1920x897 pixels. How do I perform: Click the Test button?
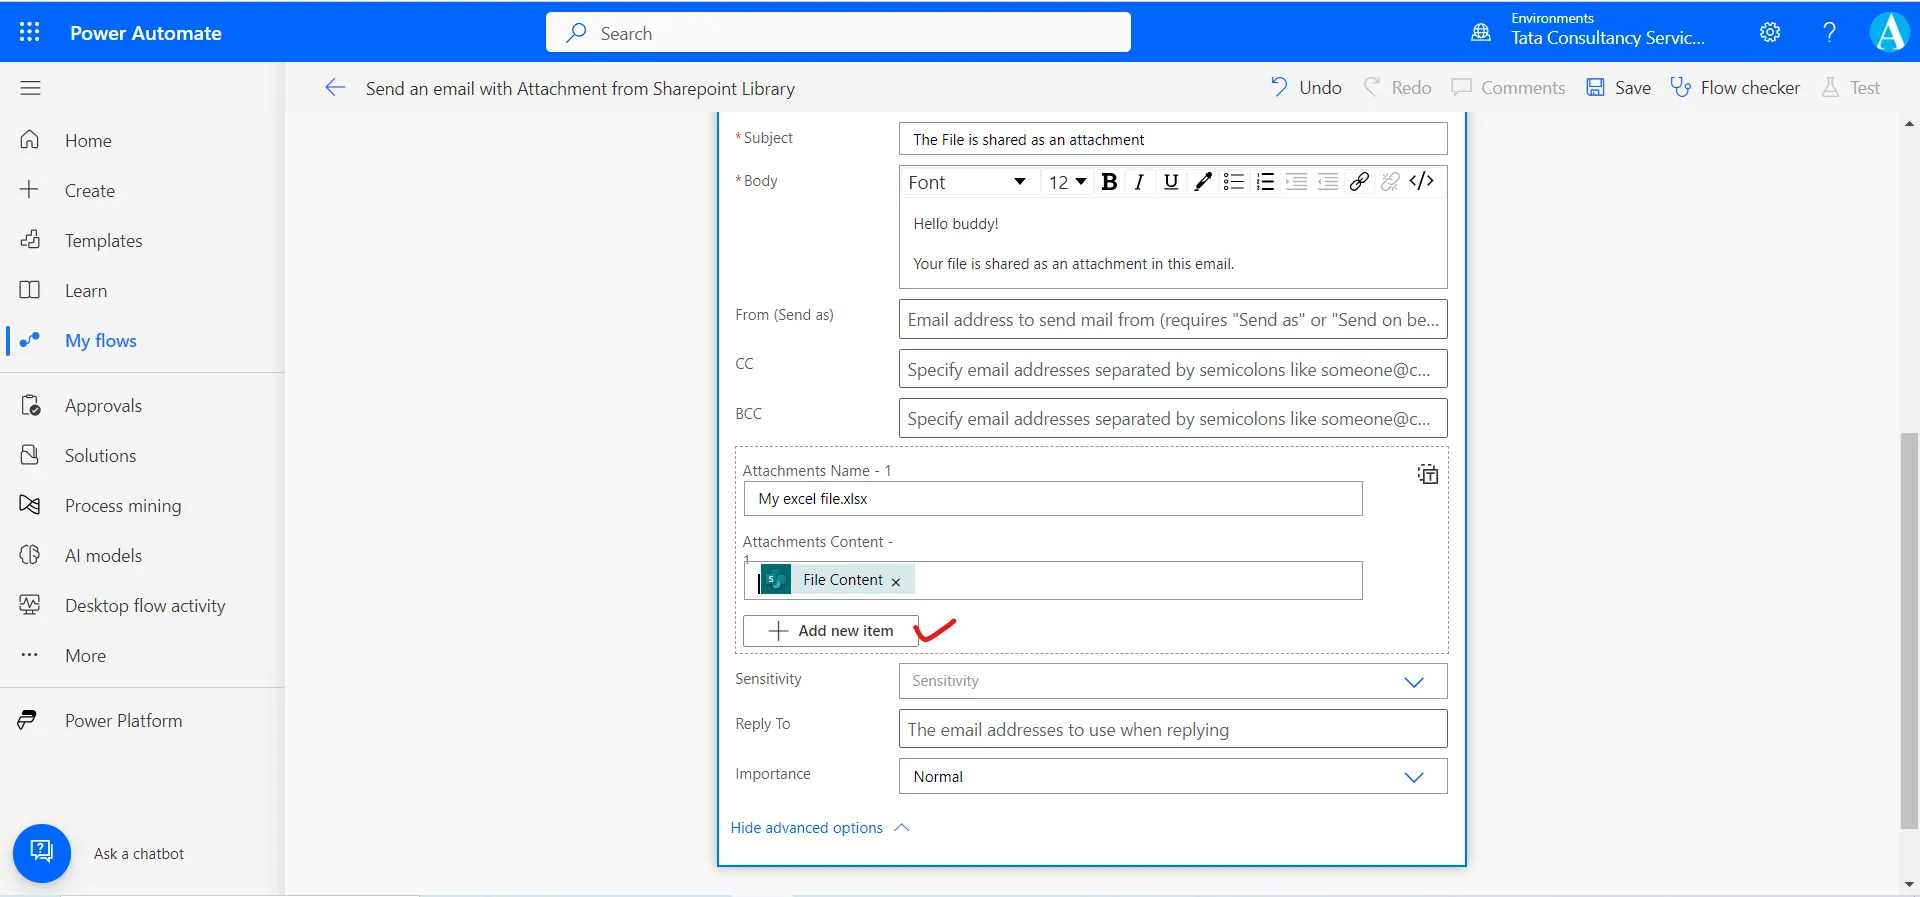pos(1851,88)
